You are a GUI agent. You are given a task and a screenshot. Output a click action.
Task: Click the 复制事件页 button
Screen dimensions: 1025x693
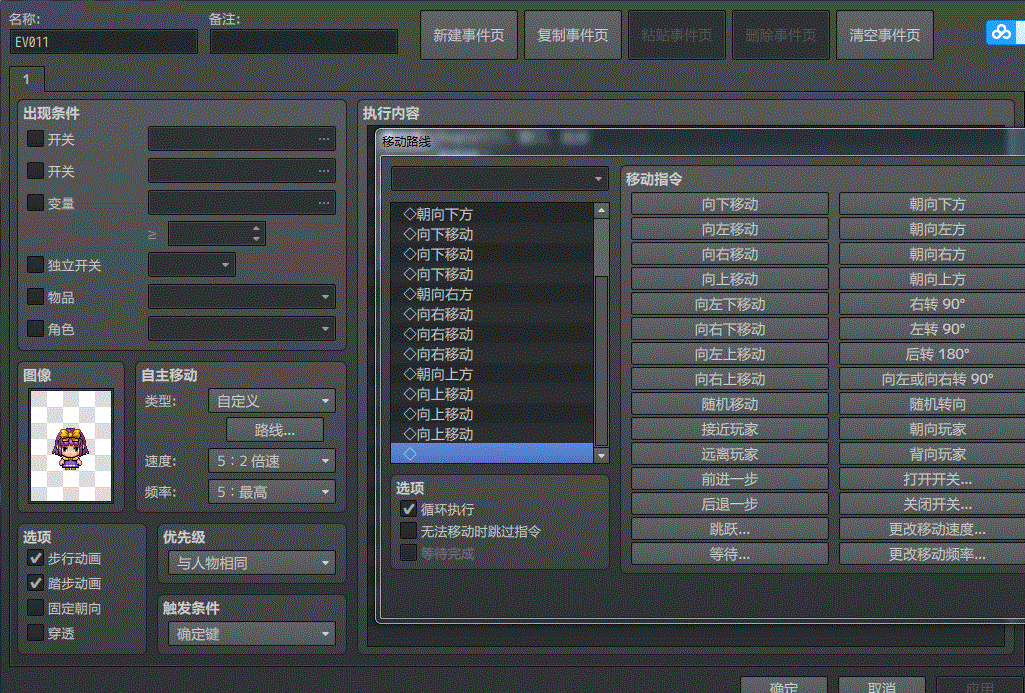[x=573, y=35]
